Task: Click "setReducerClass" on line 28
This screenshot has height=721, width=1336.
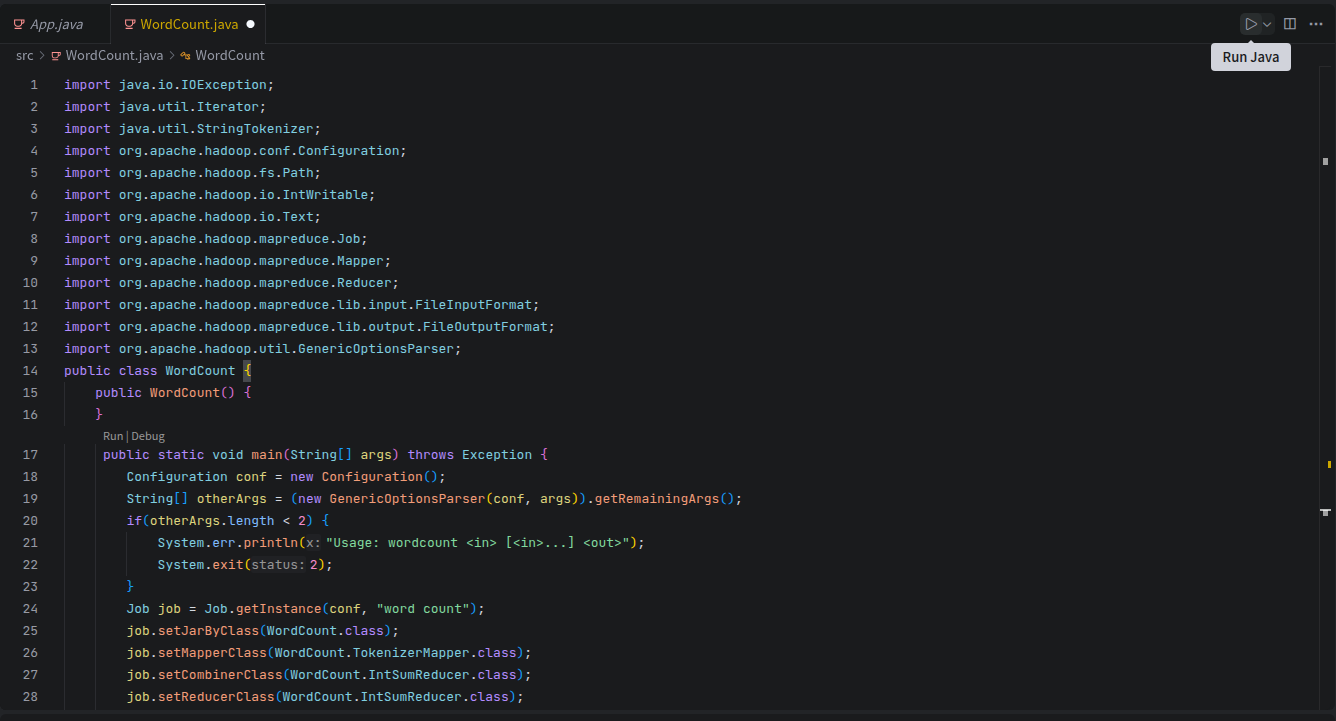Action: (x=216, y=697)
